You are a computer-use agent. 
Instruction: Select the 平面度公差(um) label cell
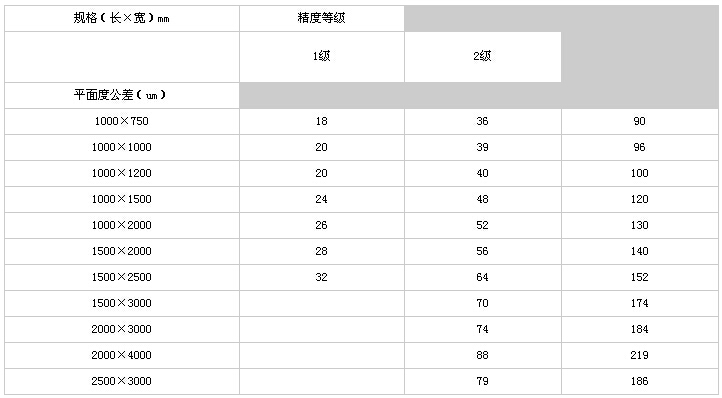point(122,95)
